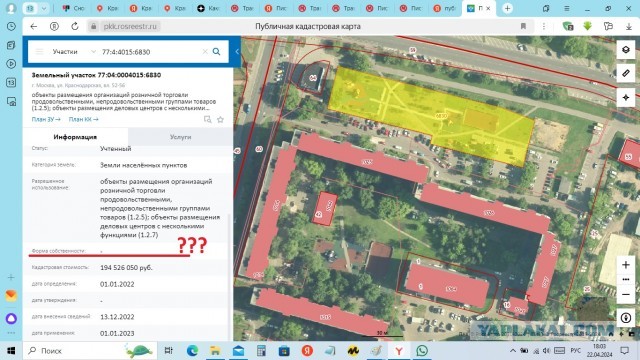Click the search magnifier icon
The width and height of the screenshot is (640, 360).
pos(216,51)
